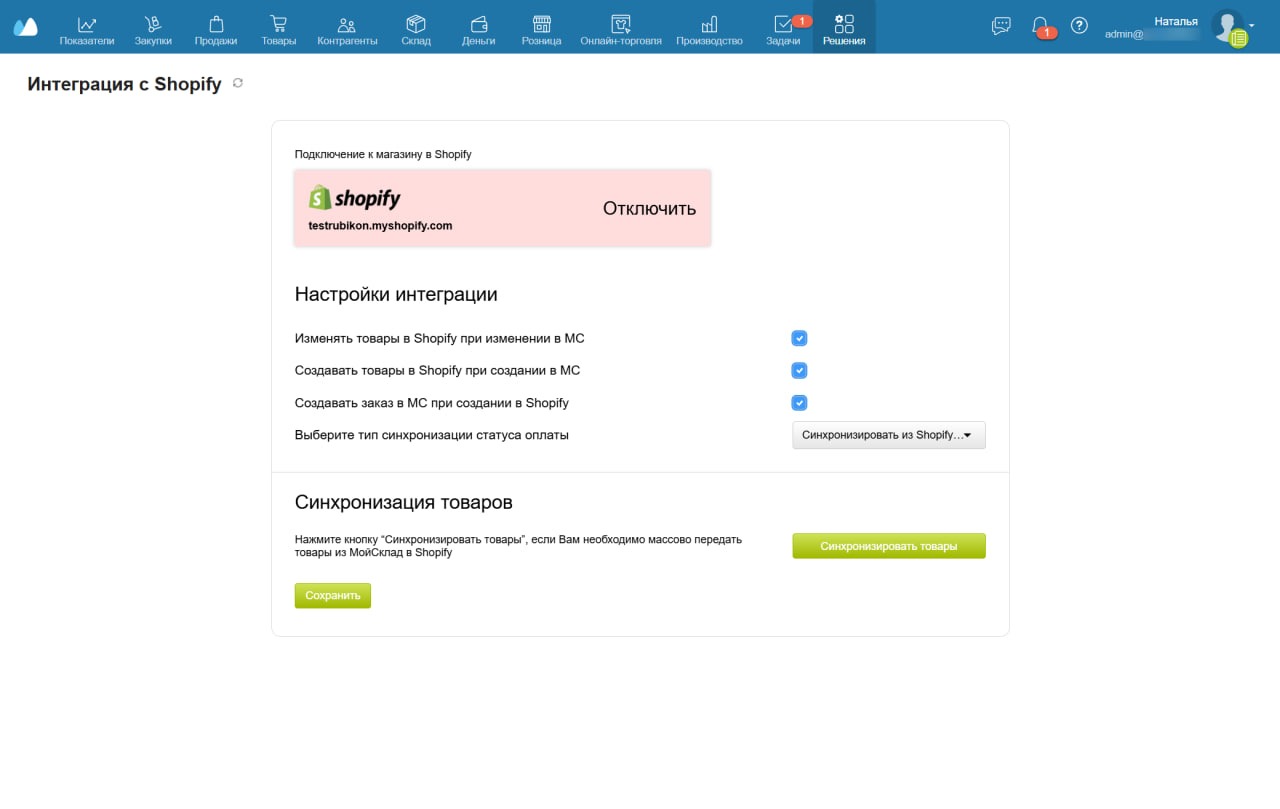The width and height of the screenshot is (1280, 809).
Task: Open the Склад section
Action: pyautogui.click(x=416, y=31)
